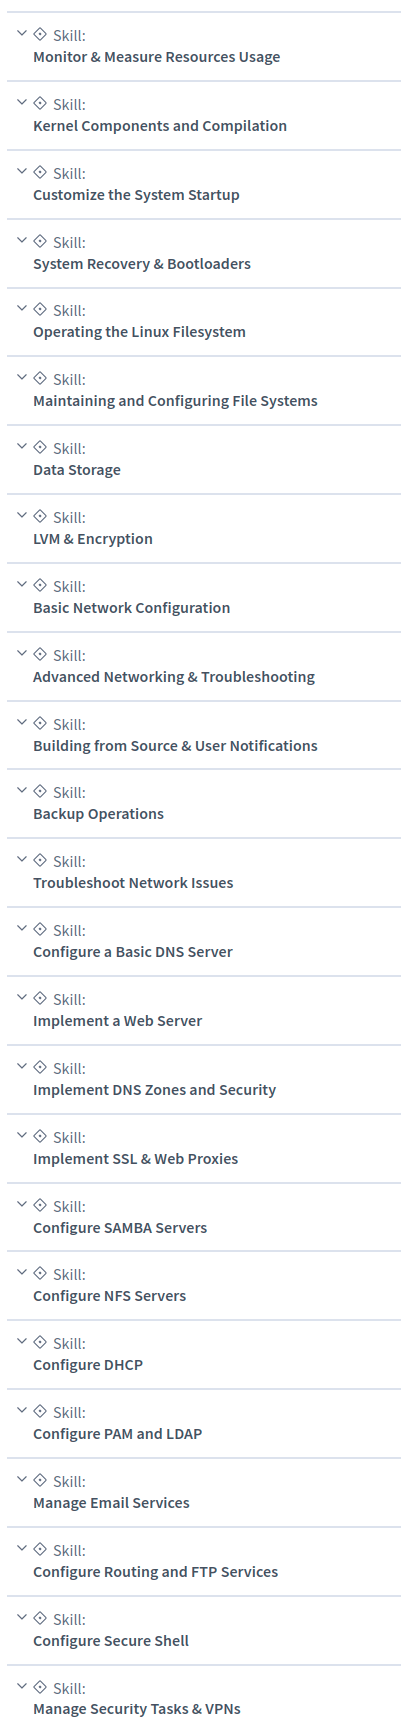The image size is (410, 1730).
Task: Select the Data Storage title
Action: pyautogui.click(x=77, y=470)
